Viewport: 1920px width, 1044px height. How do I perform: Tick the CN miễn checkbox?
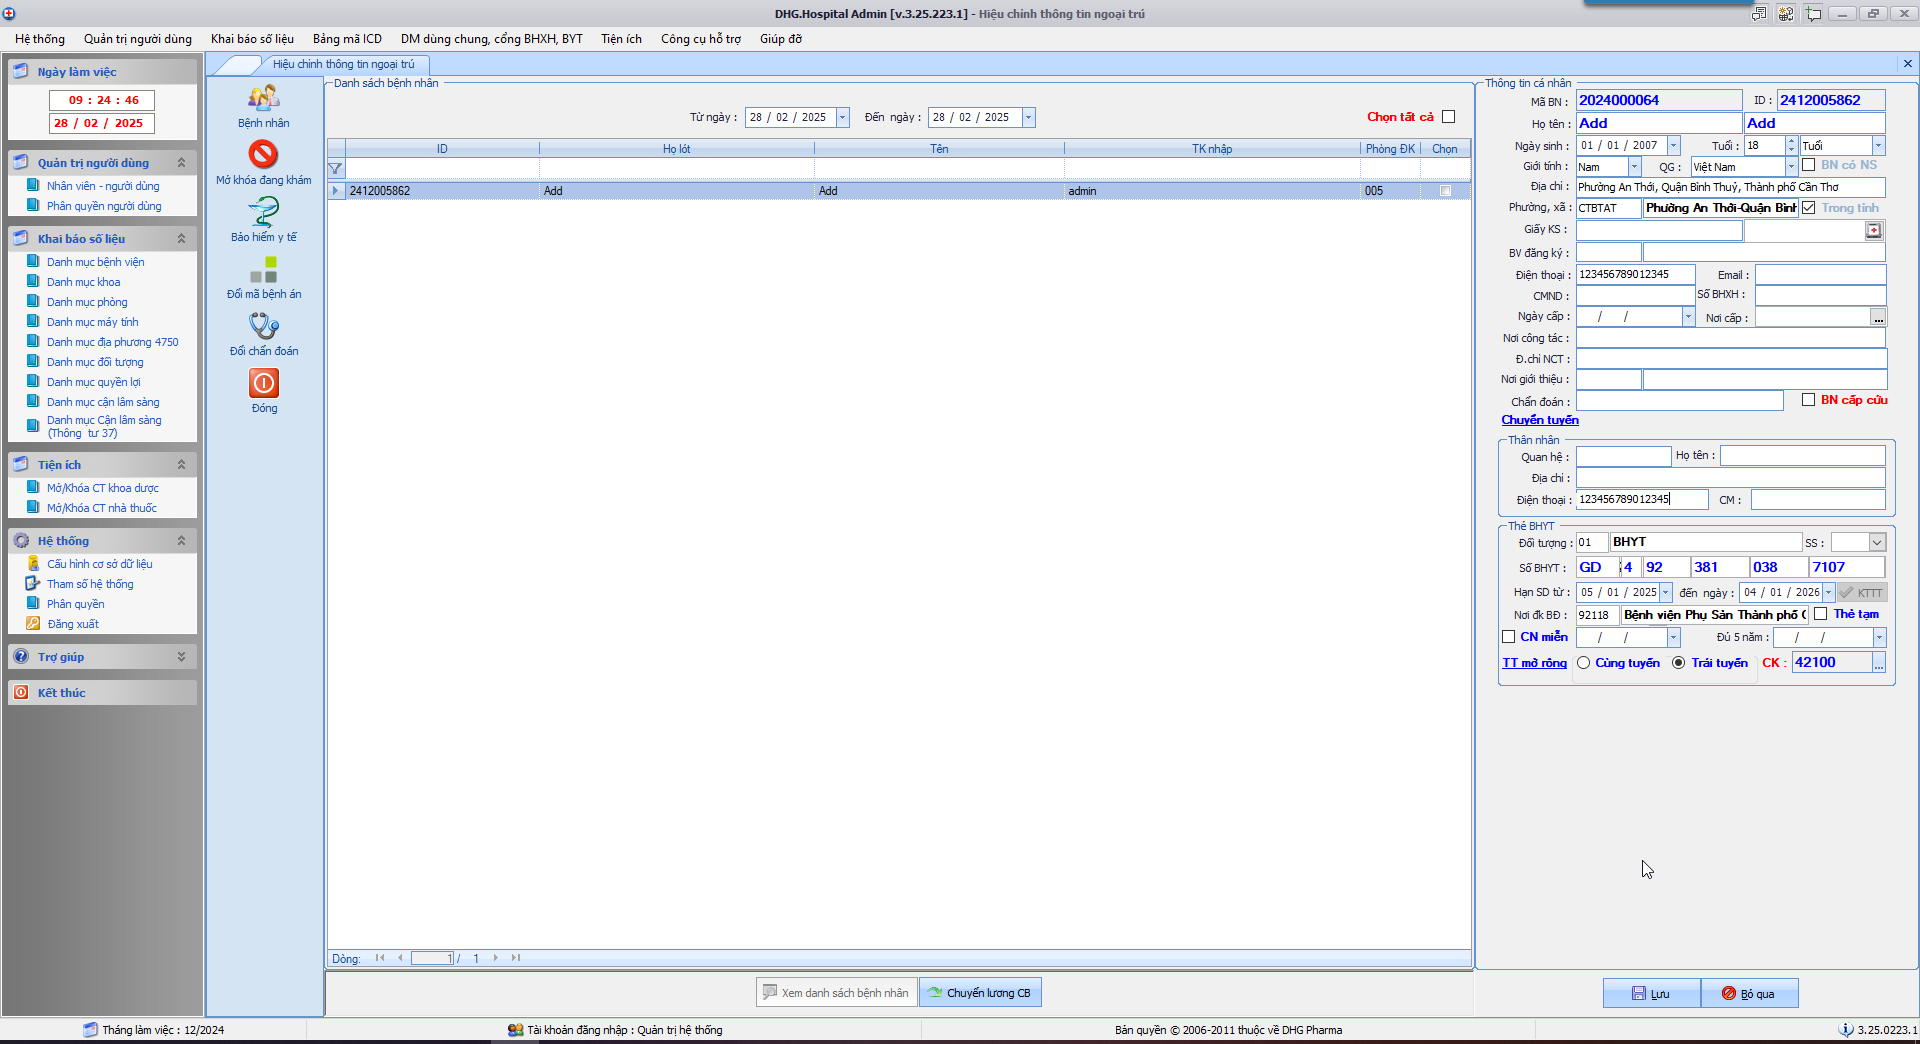click(x=1508, y=637)
